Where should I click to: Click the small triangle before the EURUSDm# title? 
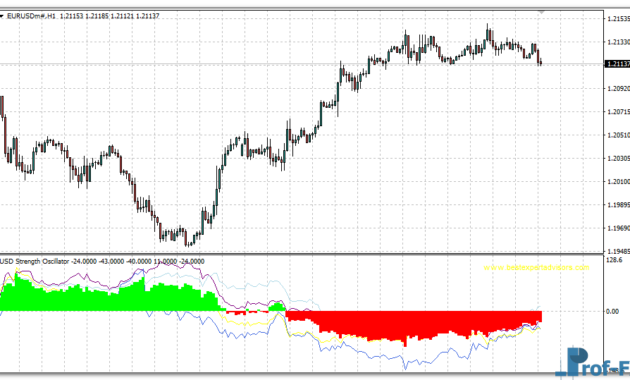tap(2, 16)
